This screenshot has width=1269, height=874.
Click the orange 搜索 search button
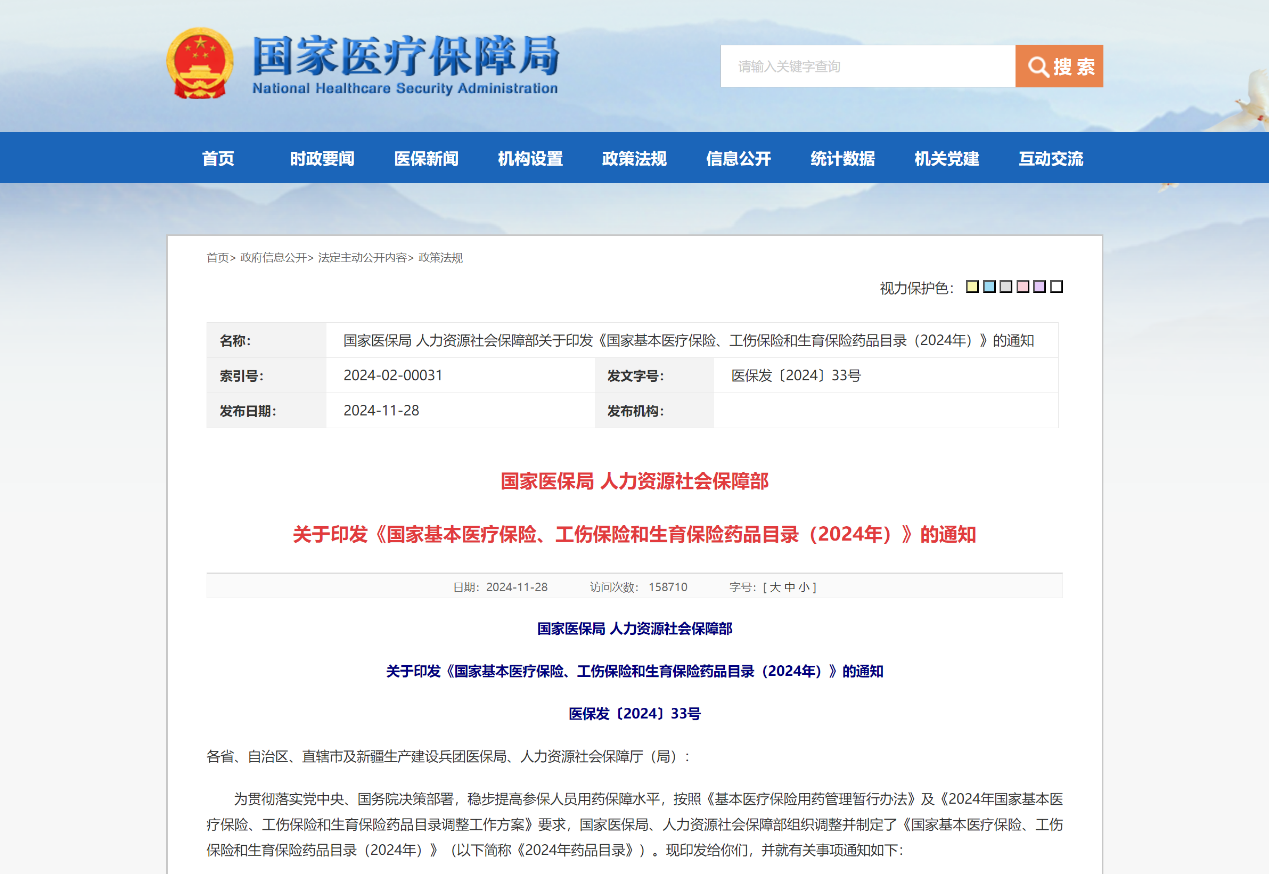click(x=1059, y=66)
